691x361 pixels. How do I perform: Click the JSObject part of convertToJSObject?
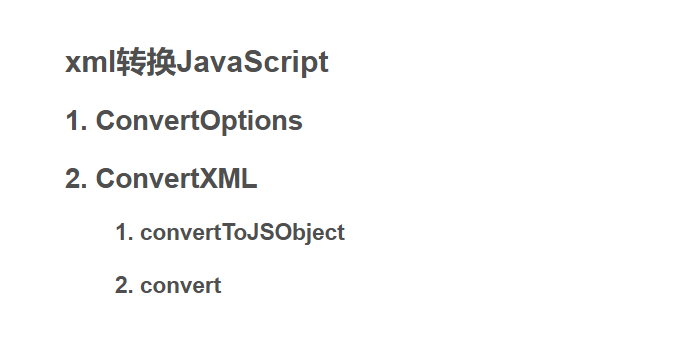[296, 232]
